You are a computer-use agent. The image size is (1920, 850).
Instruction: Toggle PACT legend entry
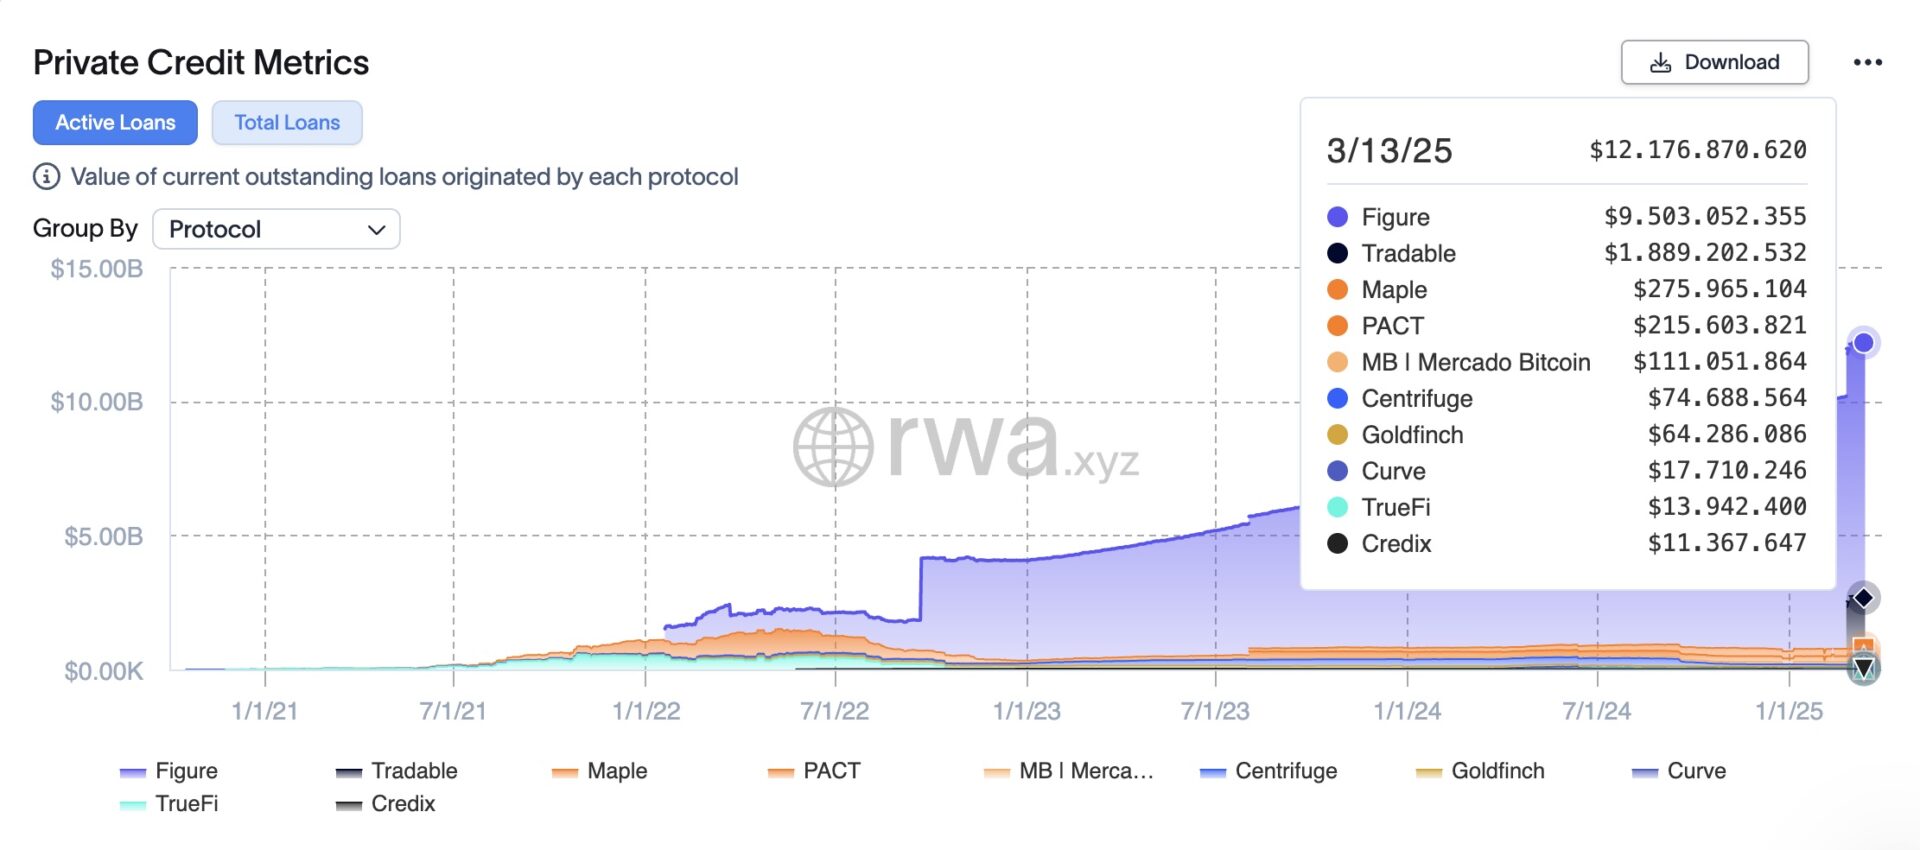click(814, 771)
